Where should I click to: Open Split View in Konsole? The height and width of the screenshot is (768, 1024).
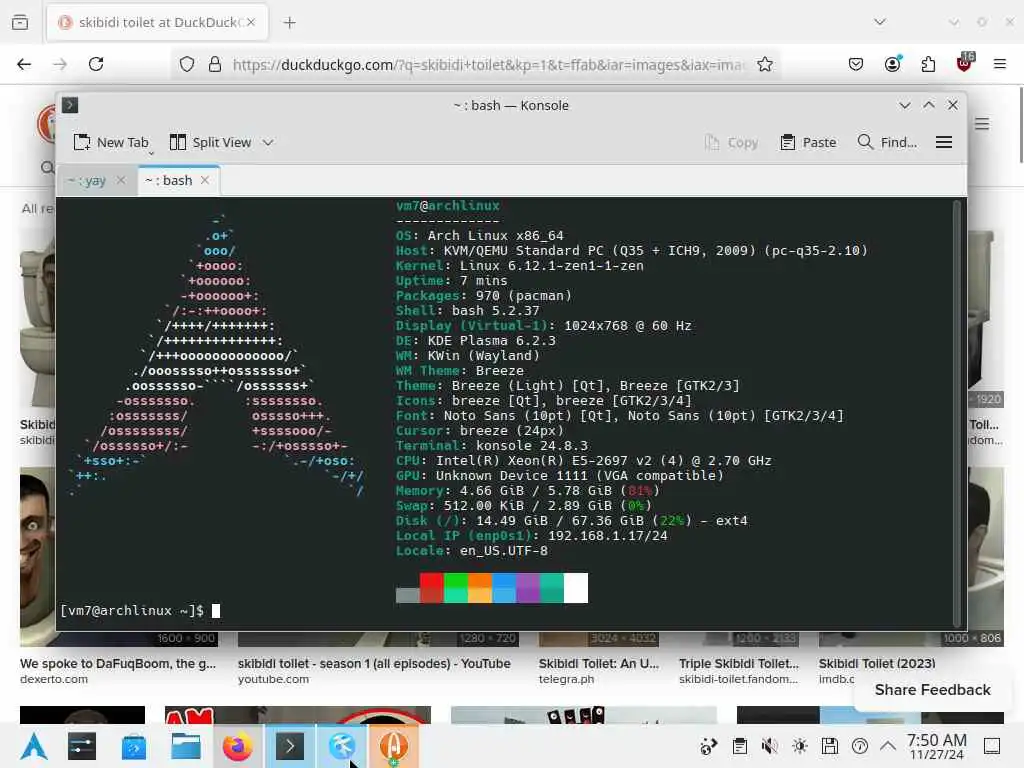tap(210, 142)
